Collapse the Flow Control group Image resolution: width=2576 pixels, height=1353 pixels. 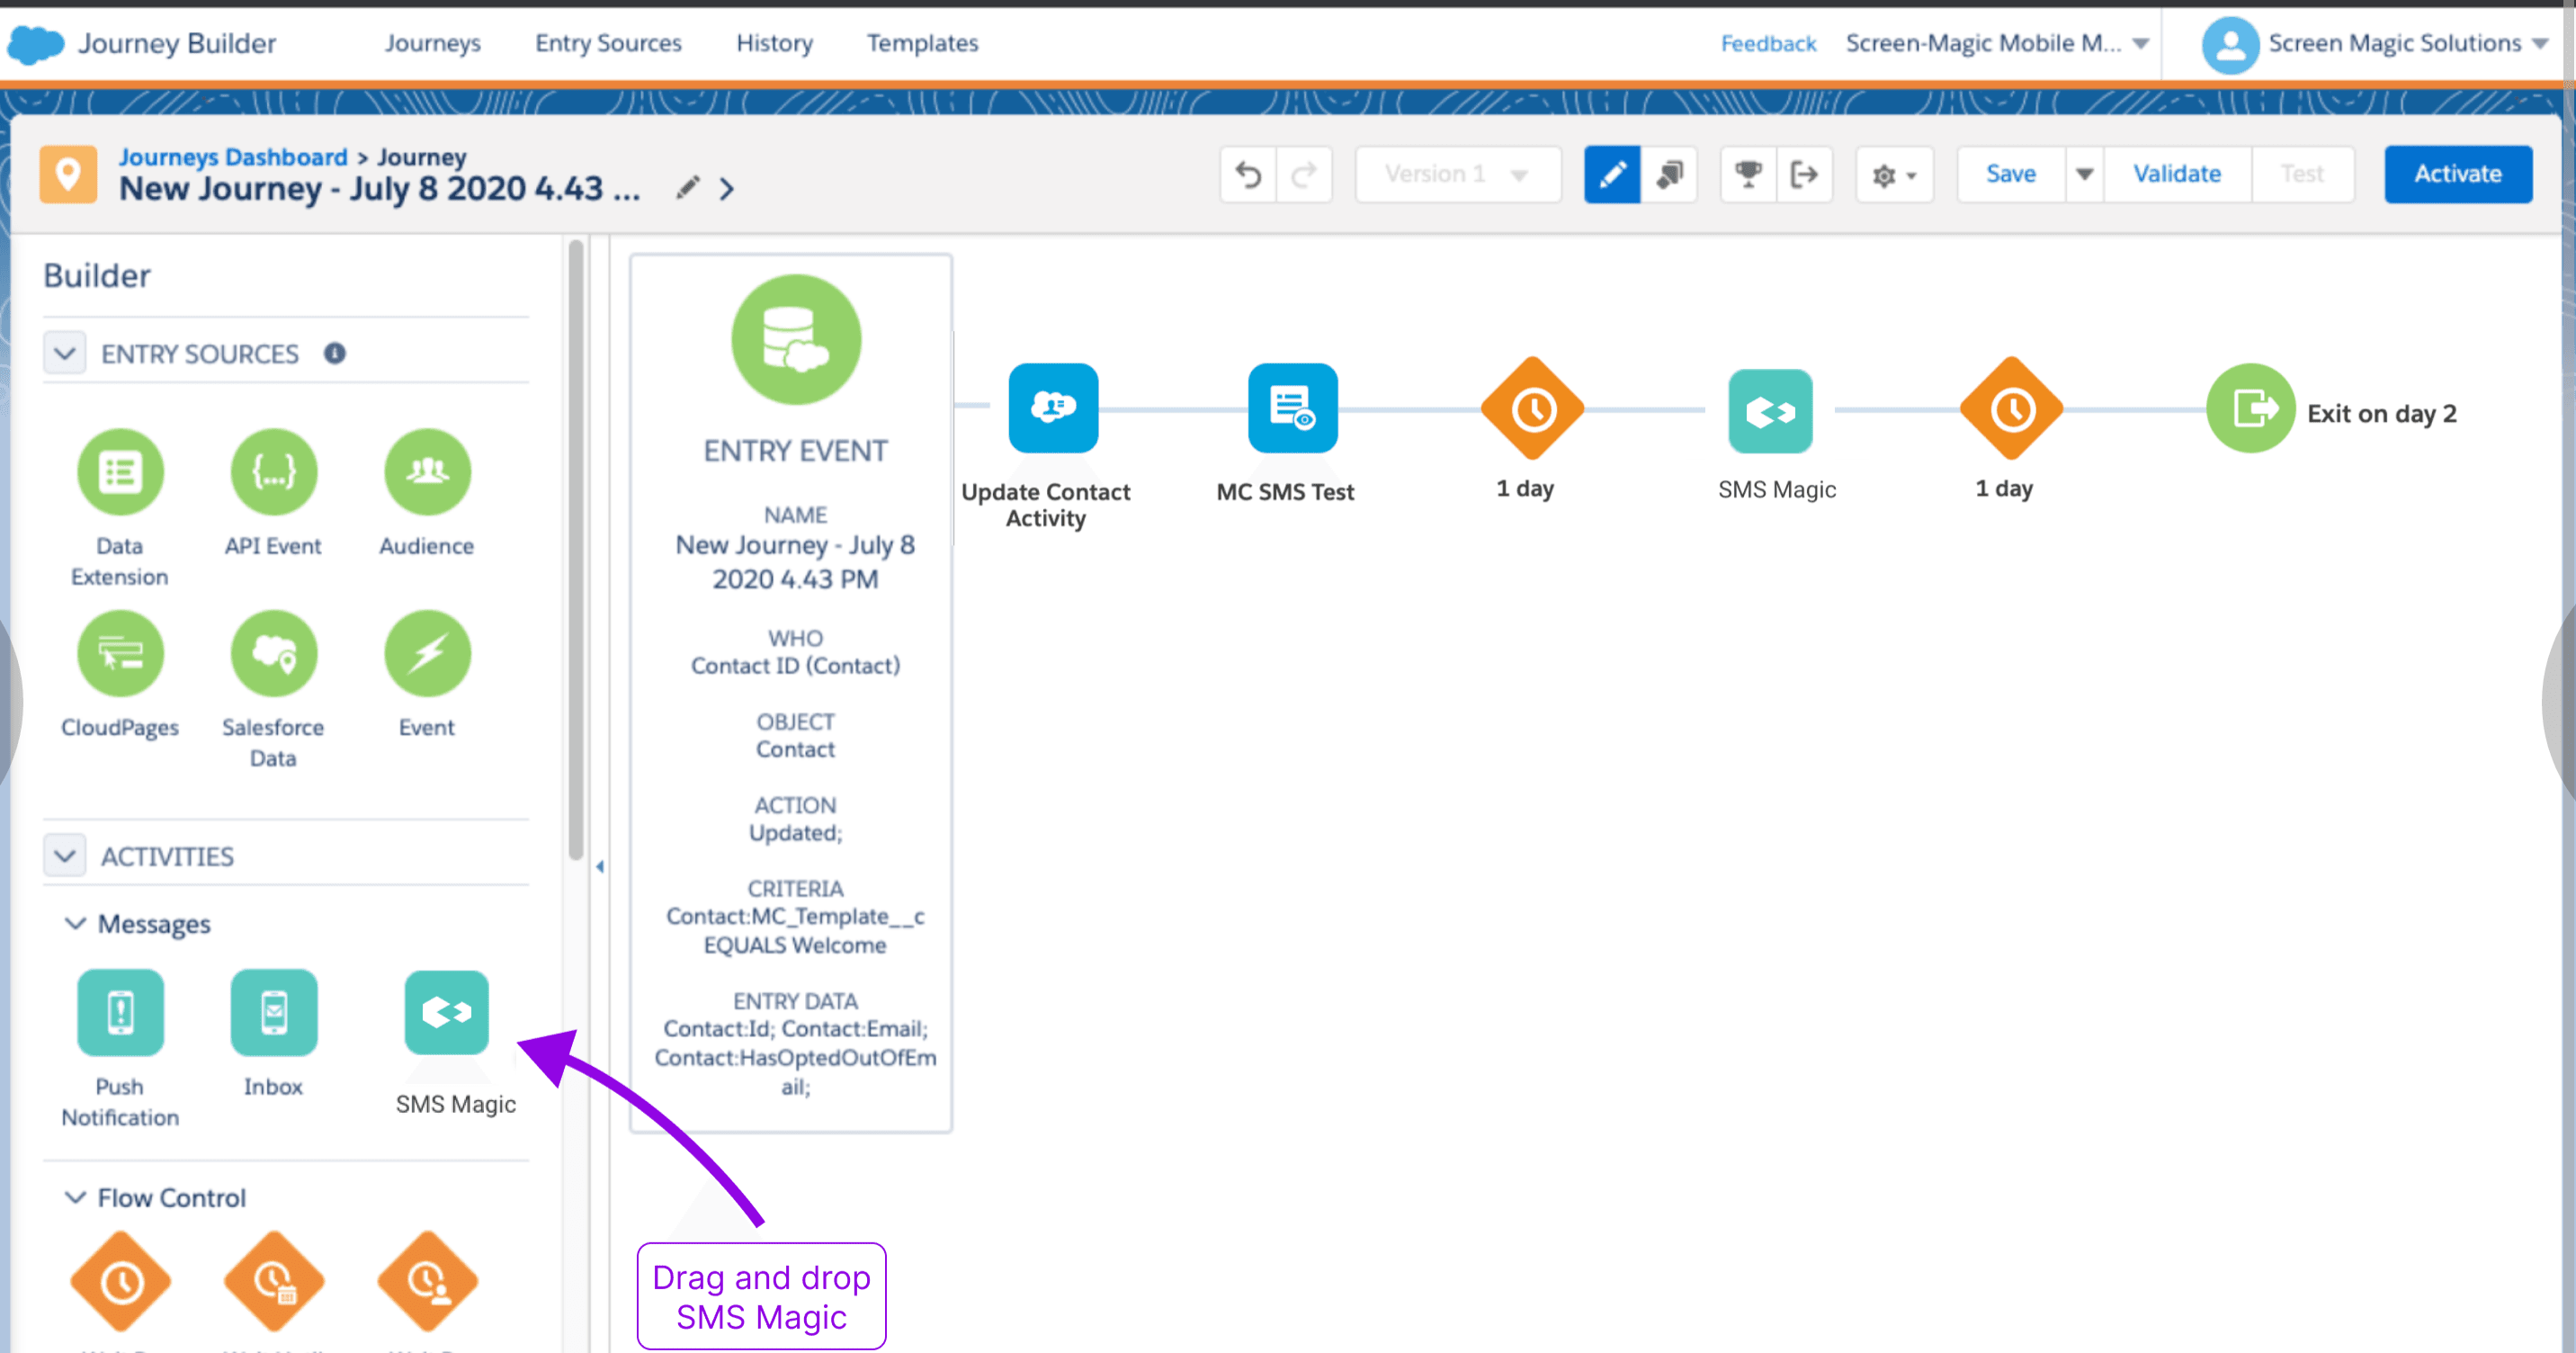(75, 1197)
